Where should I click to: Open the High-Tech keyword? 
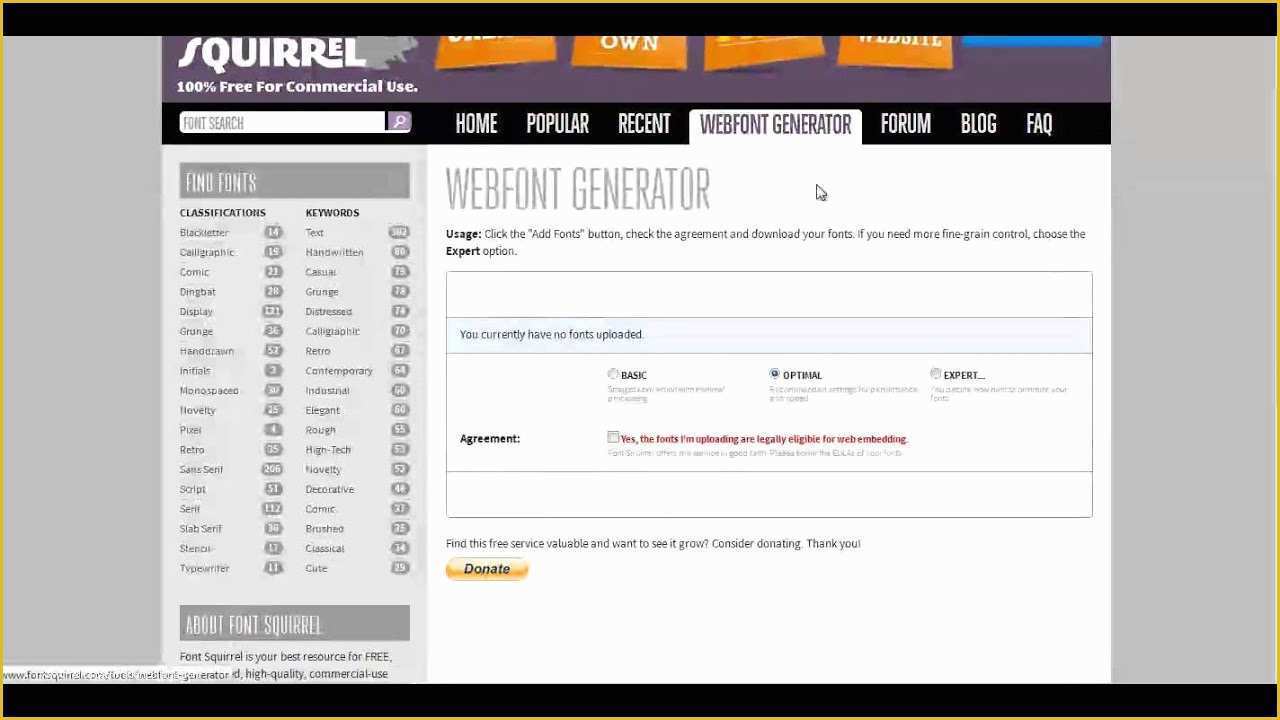[x=328, y=450]
